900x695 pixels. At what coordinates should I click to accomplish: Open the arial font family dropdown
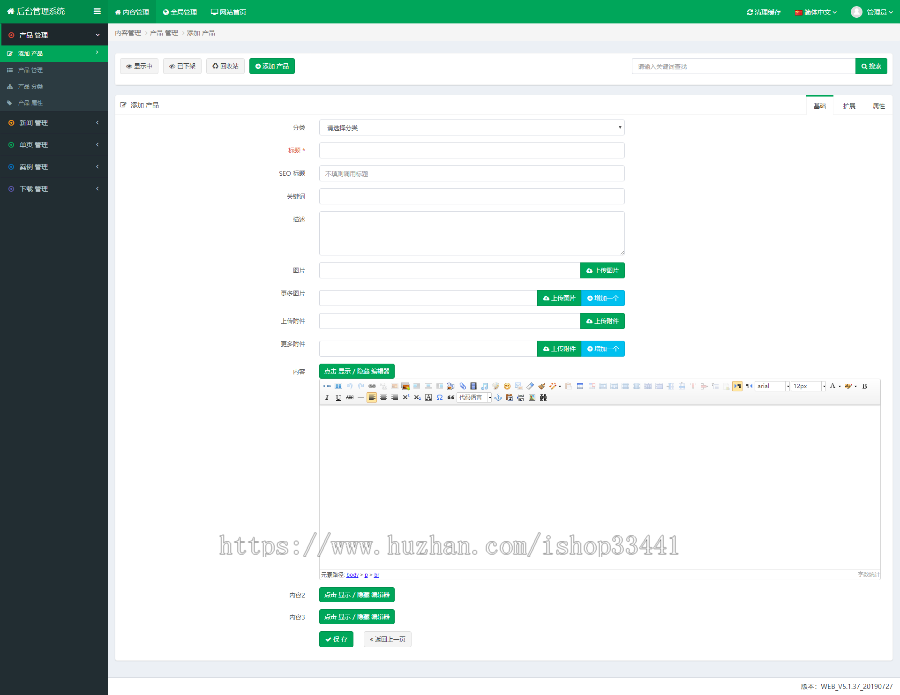click(x=772, y=386)
